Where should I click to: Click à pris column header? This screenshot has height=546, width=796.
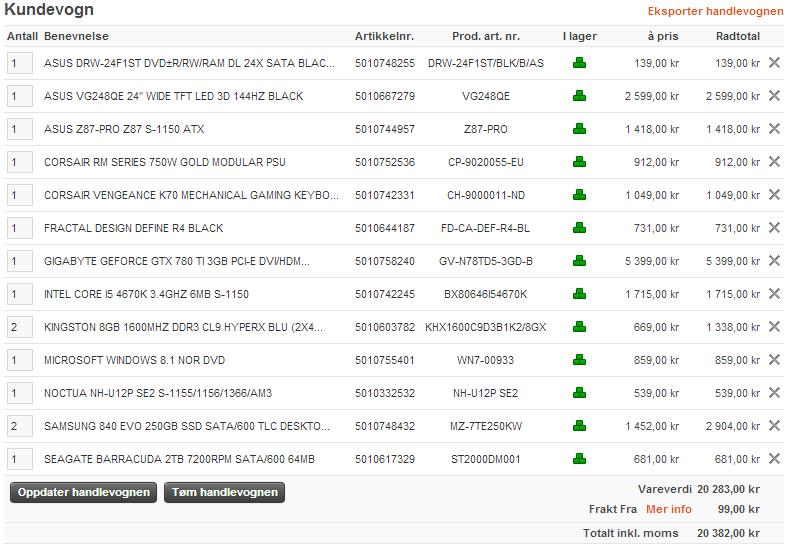[x=663, y=36]
